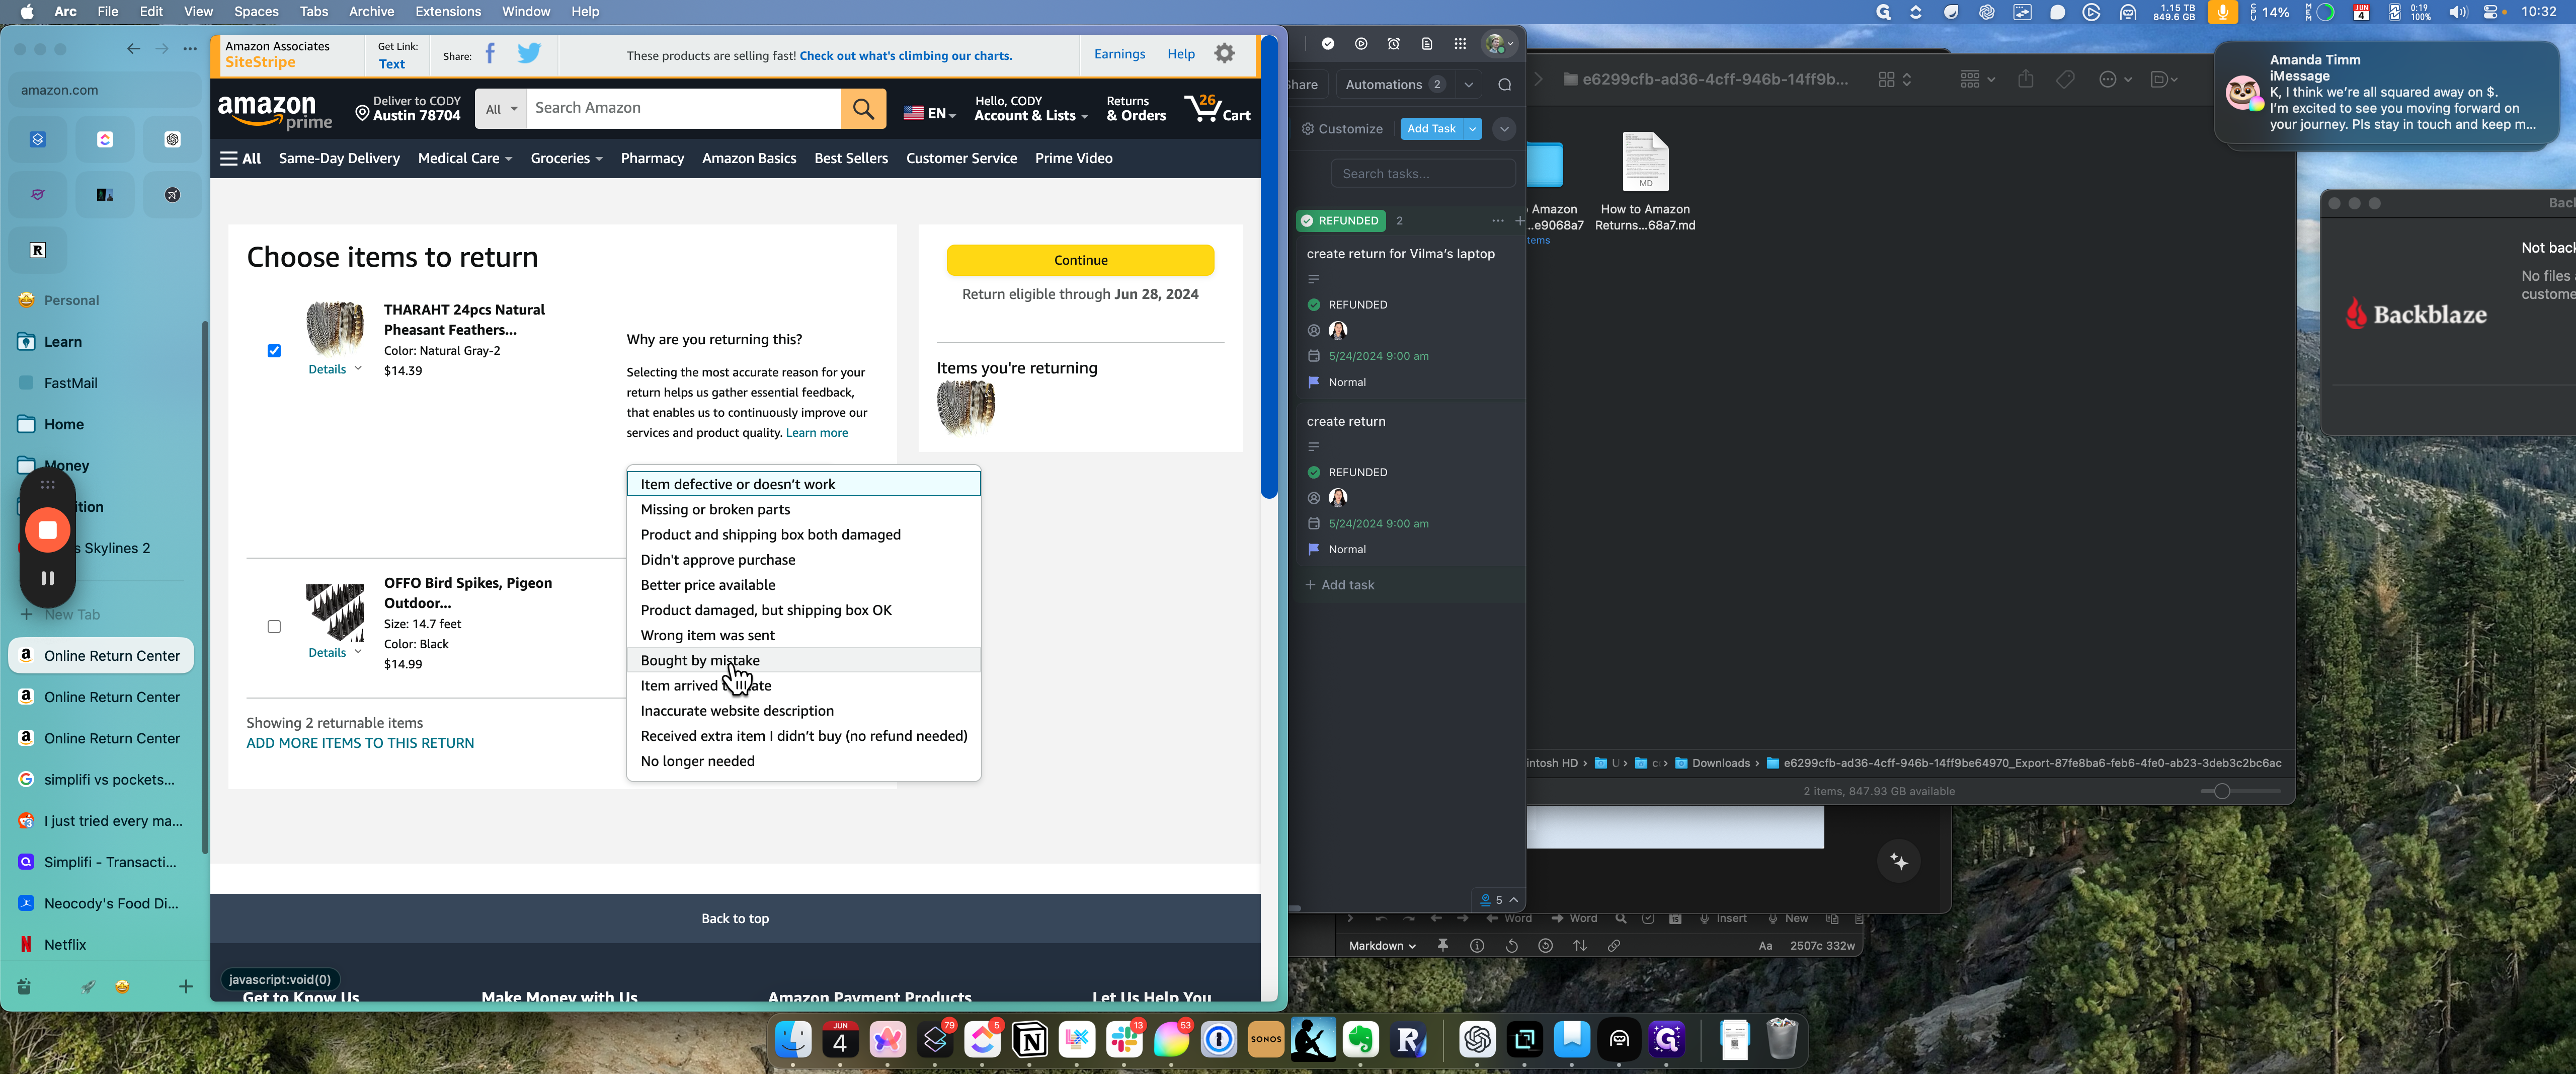Check the OFFO Bird Spikes checkbox
Viewport: 2576px width, 1074px height.
(274, 627)
